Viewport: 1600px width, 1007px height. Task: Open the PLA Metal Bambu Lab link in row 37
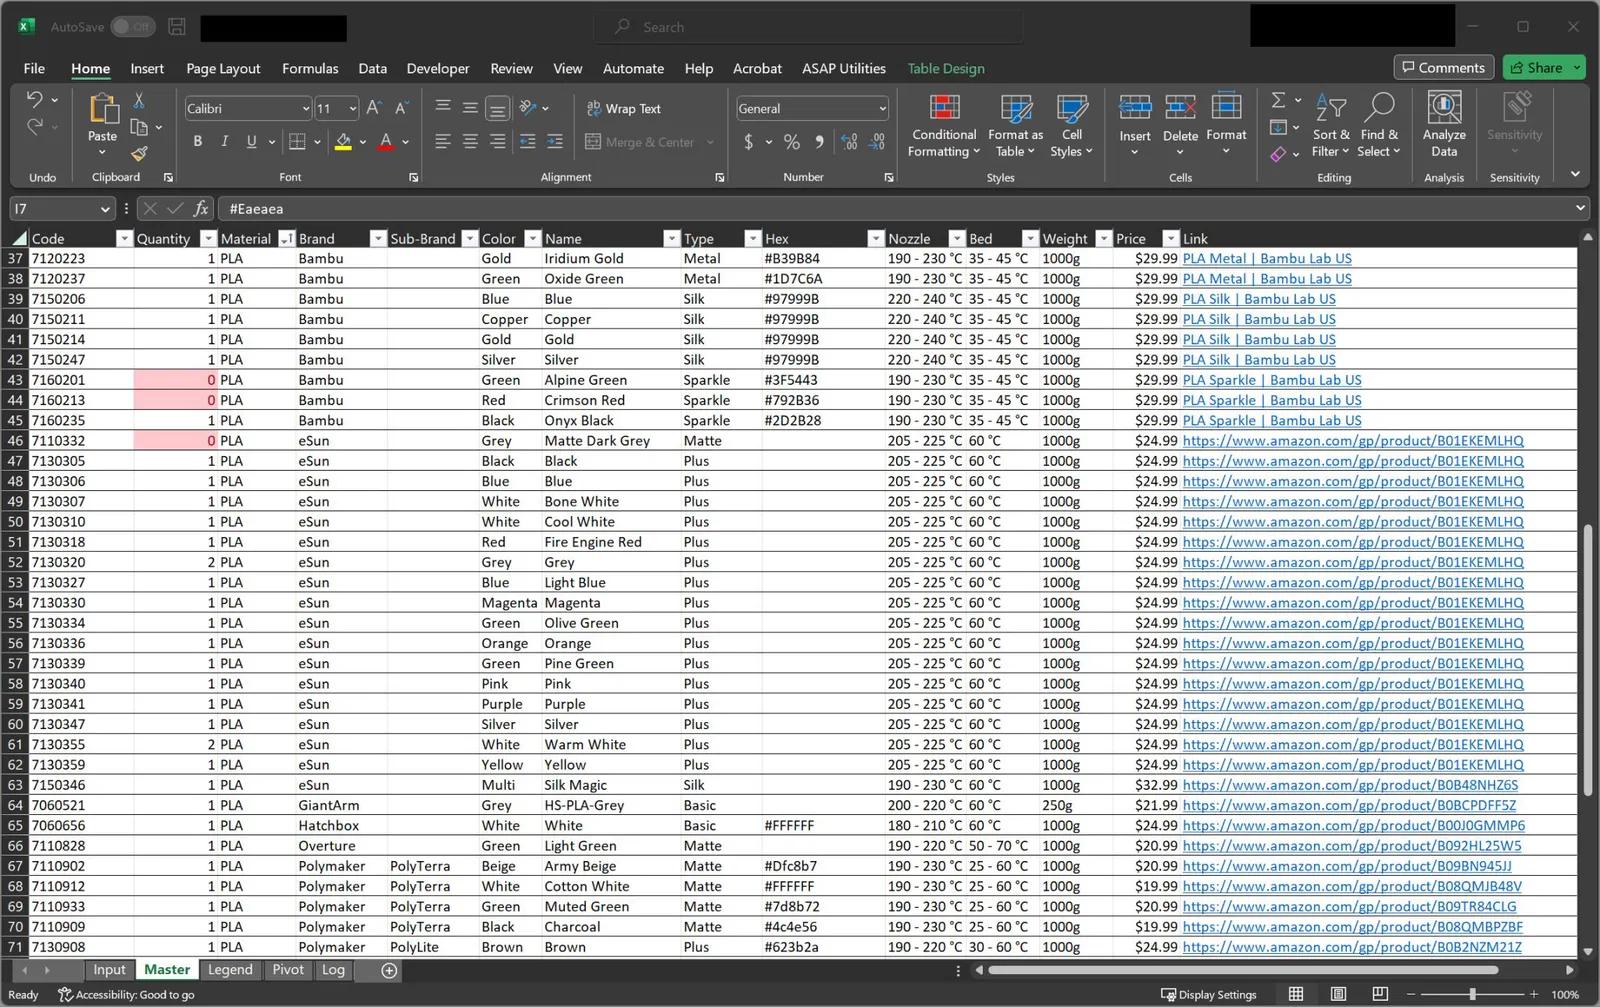(1266, 258)
